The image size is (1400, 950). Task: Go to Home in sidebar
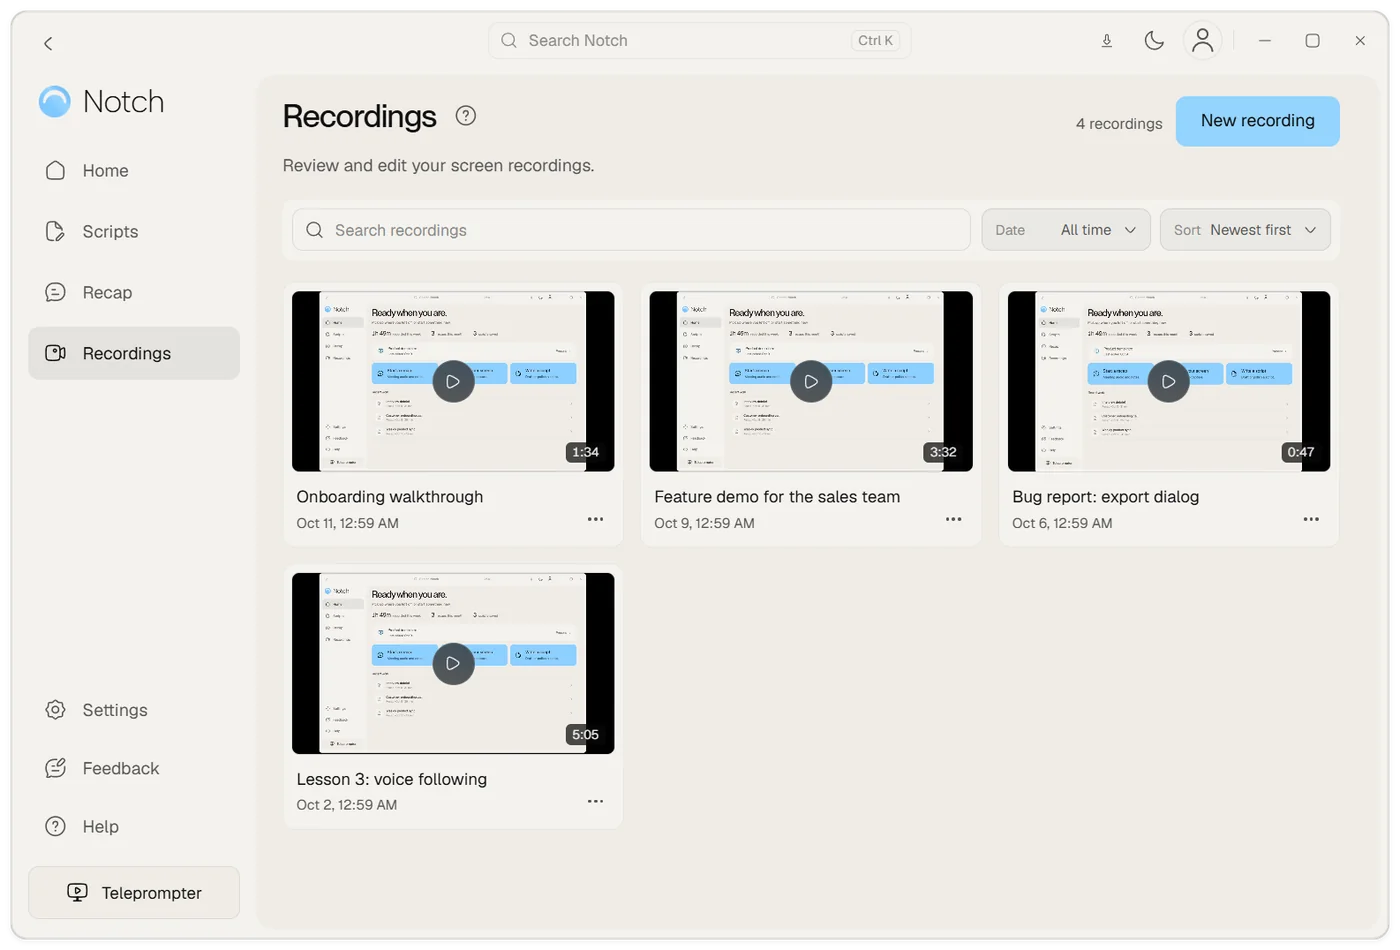click(x=134, y=171)
